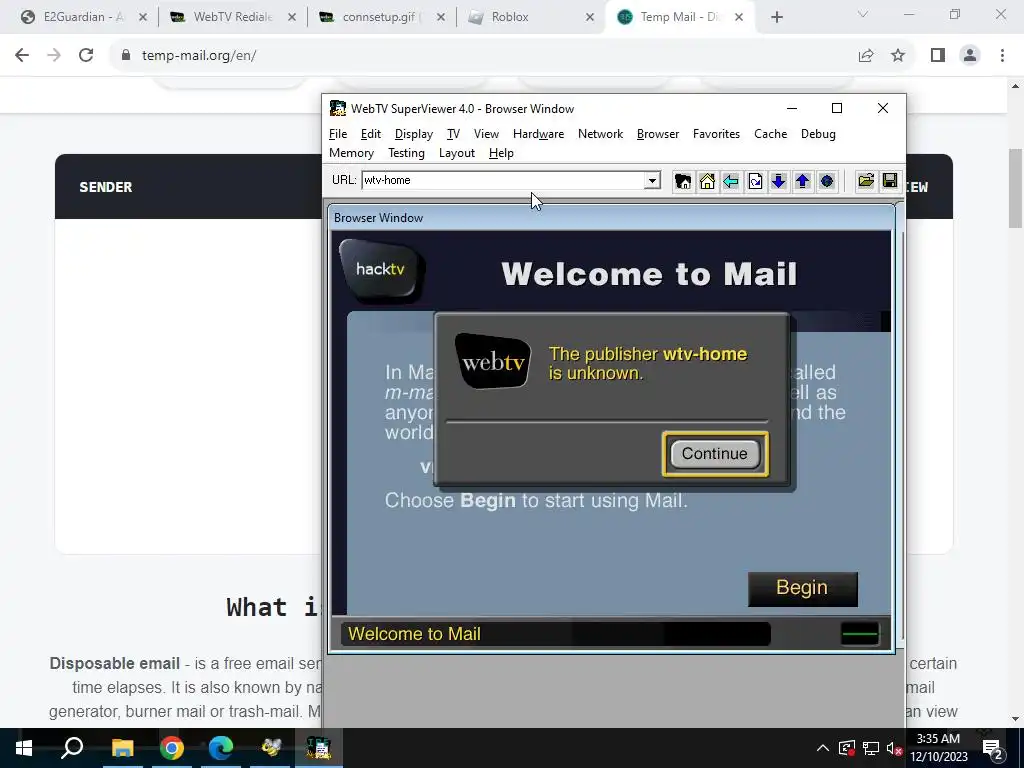Click the blue down arrow toolbar icon
Image resolution: width=1024 pixels, height=768 pixels.
click(778, 181)
